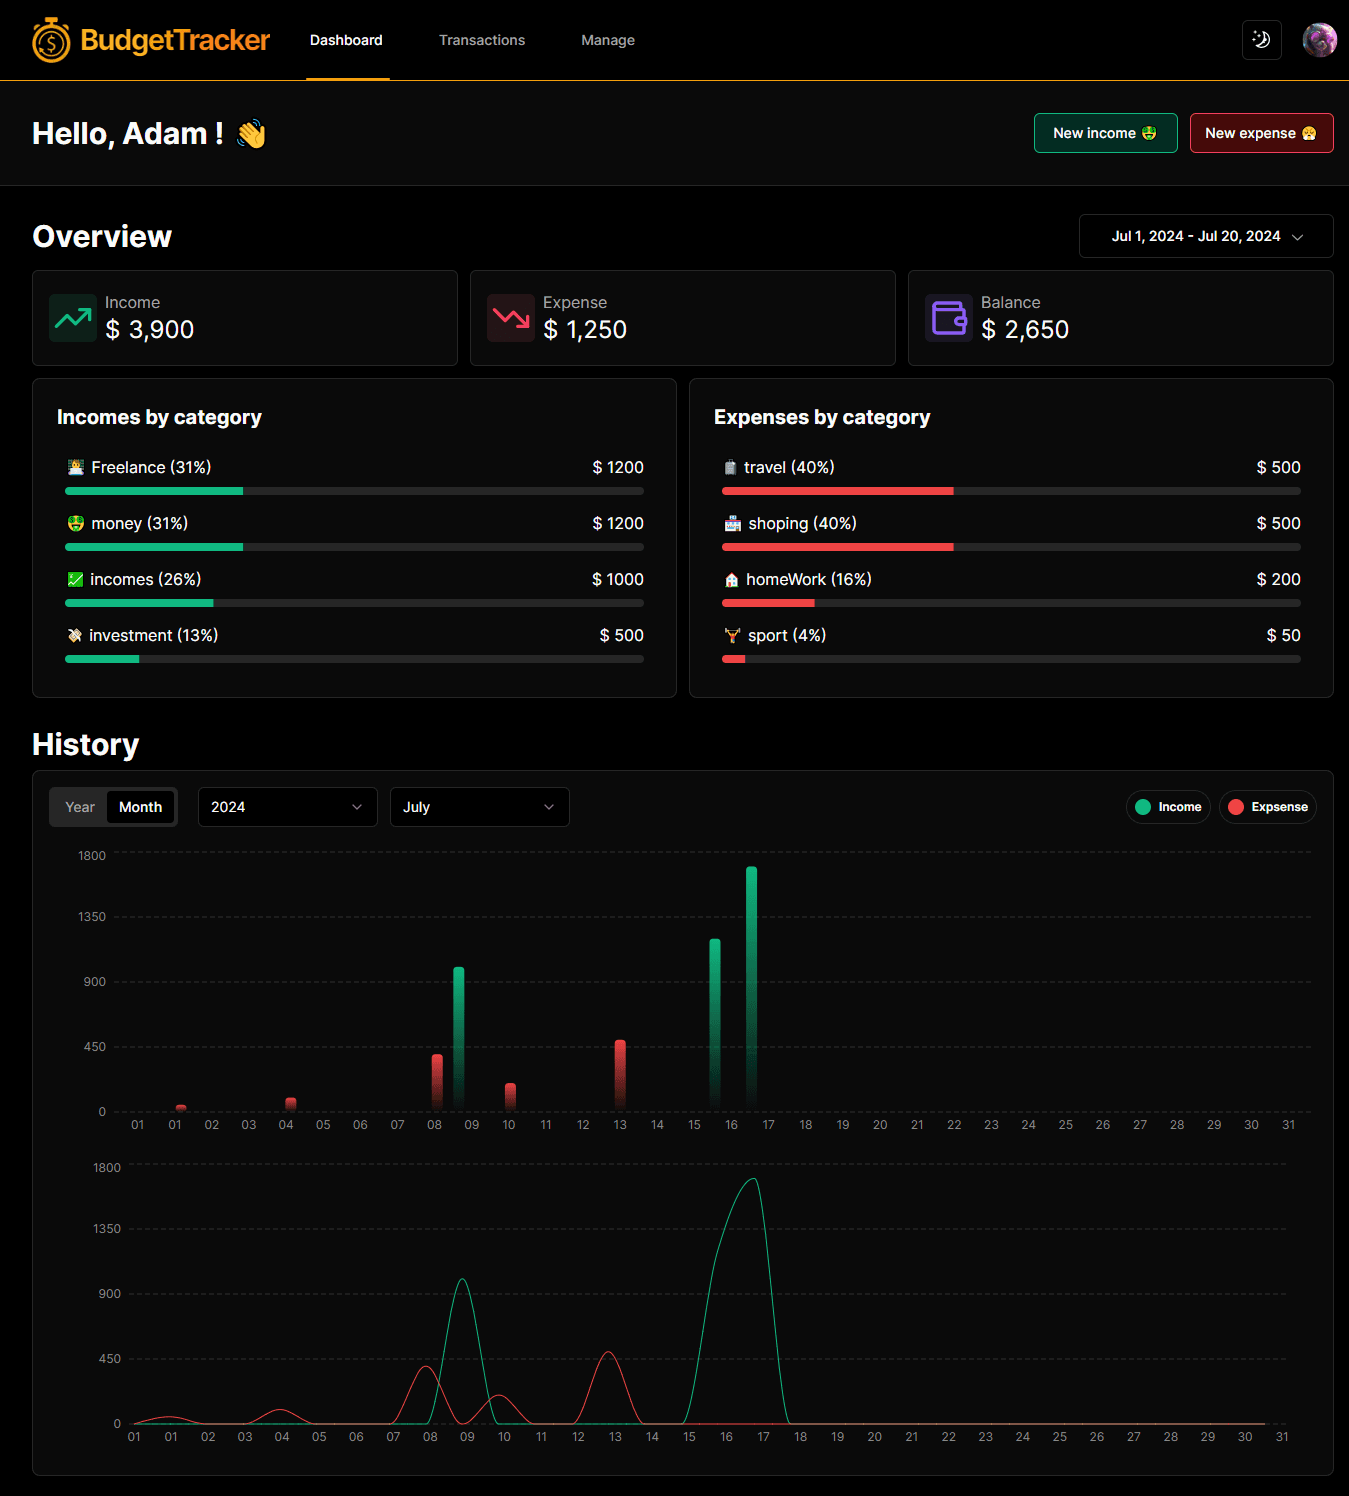Switch history view to Year
The width and height of the screenshot is (1349, 1496).
(80, 807)
